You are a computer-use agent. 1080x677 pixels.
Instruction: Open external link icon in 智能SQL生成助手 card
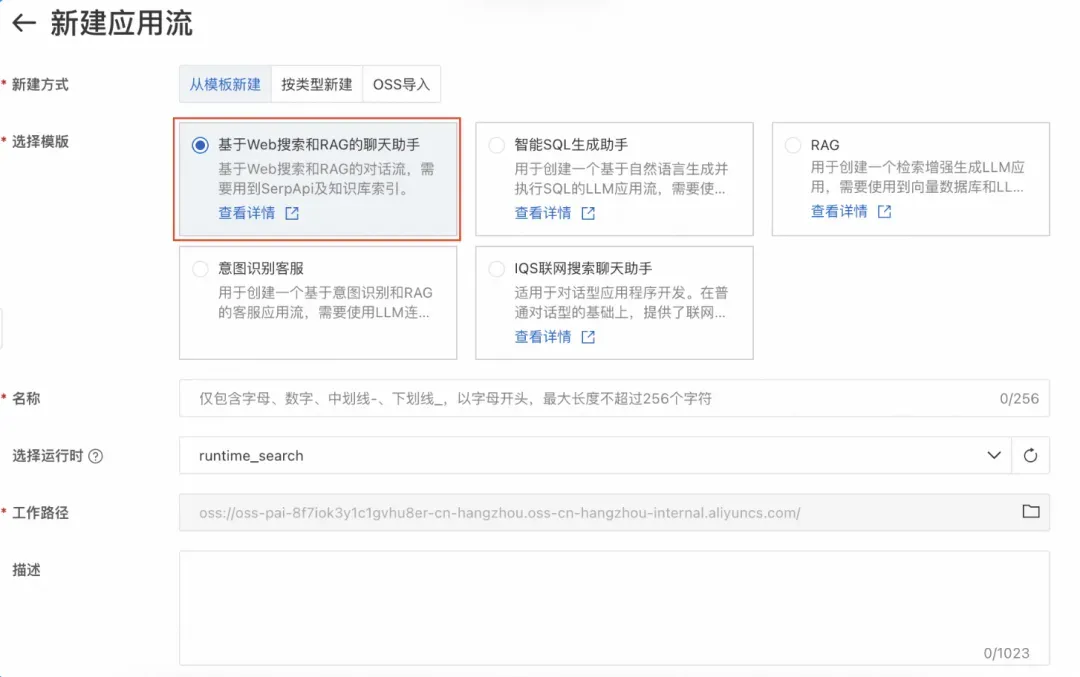coord(588,213)
